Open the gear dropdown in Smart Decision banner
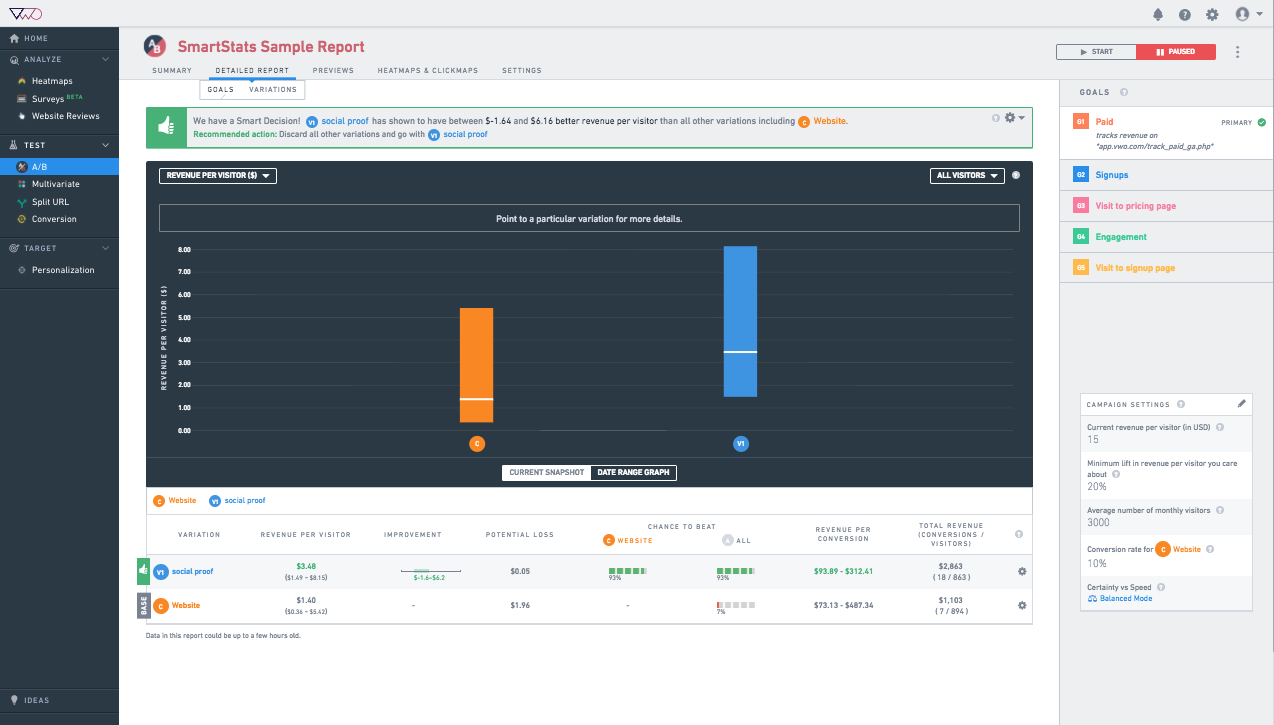 click(x=1014, y=118)
